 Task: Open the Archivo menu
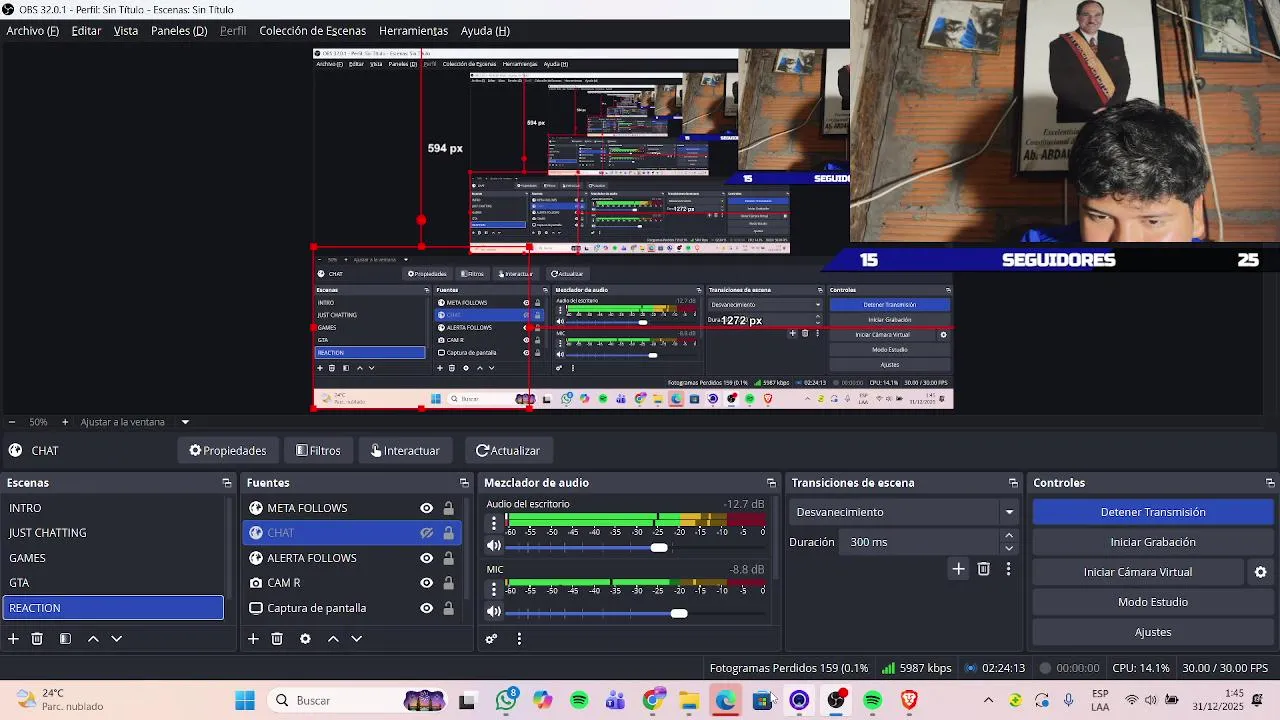tap(33, 31)
